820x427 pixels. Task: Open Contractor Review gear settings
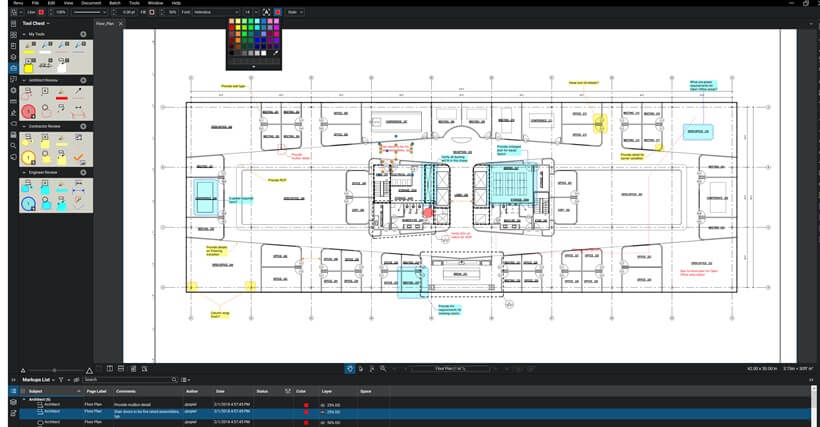click(x=83, y=126)
